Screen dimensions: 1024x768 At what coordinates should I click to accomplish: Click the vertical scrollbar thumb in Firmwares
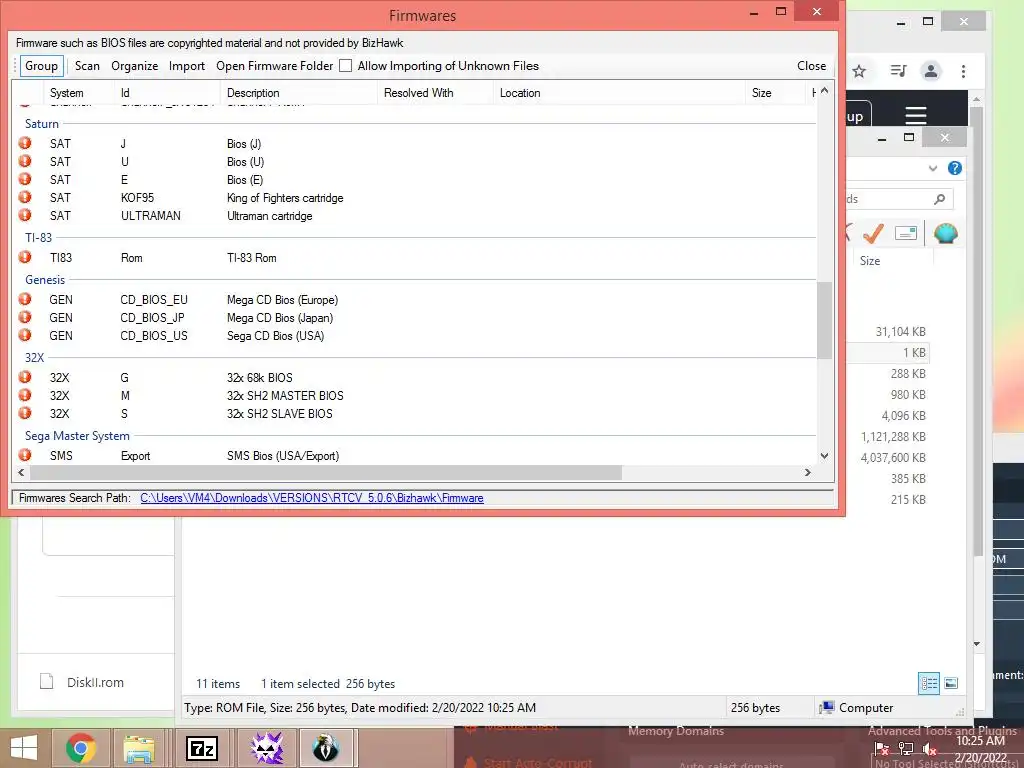824,320
